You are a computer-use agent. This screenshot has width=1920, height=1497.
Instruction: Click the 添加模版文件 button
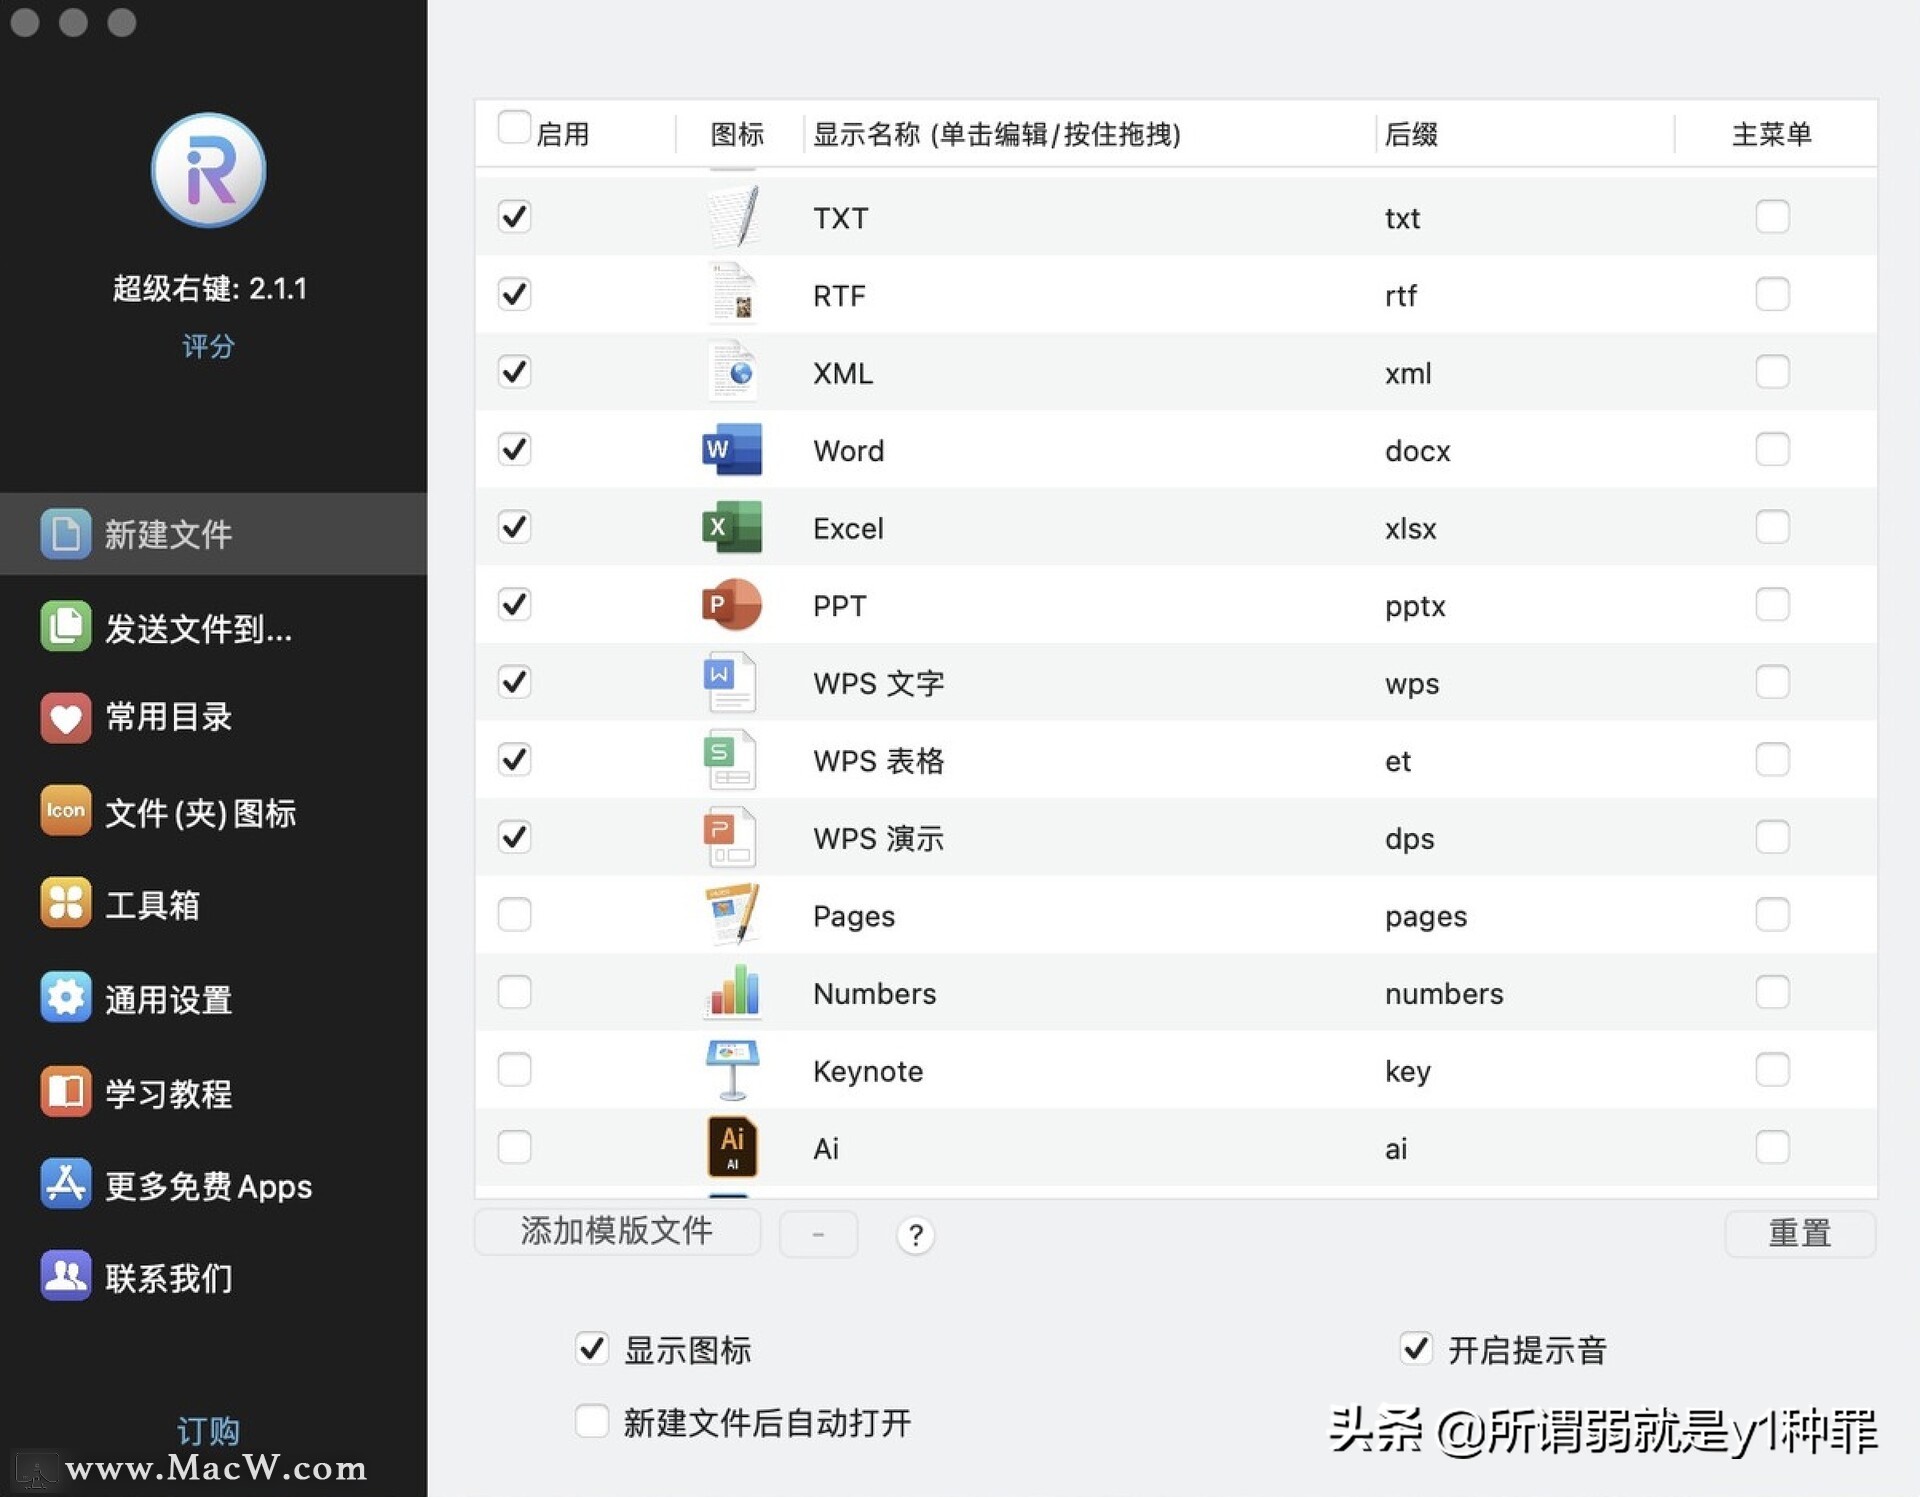617,1232
